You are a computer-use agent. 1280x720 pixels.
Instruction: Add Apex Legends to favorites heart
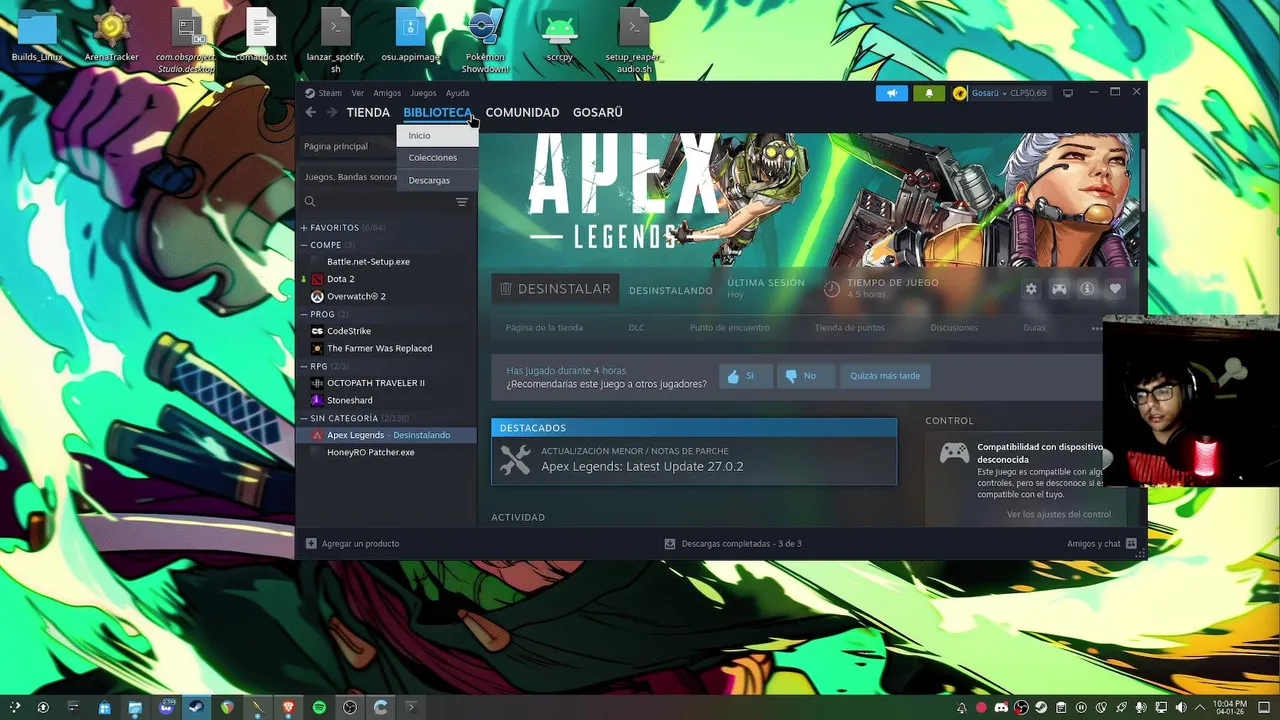click(1115, 289)
